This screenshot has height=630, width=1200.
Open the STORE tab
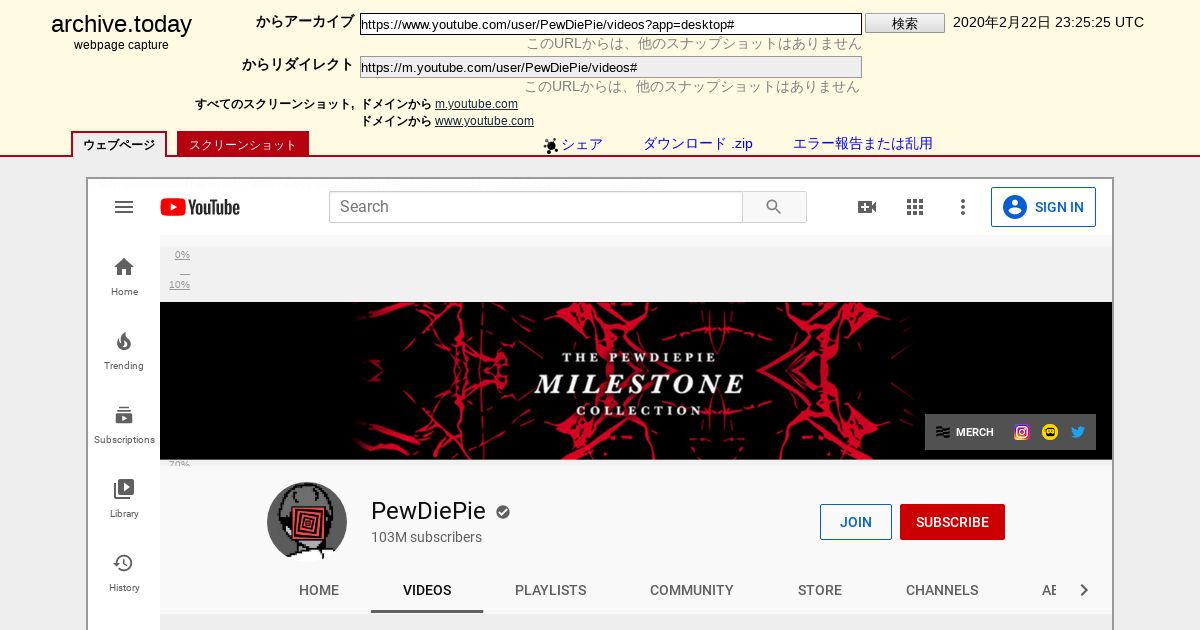(820, 590)
